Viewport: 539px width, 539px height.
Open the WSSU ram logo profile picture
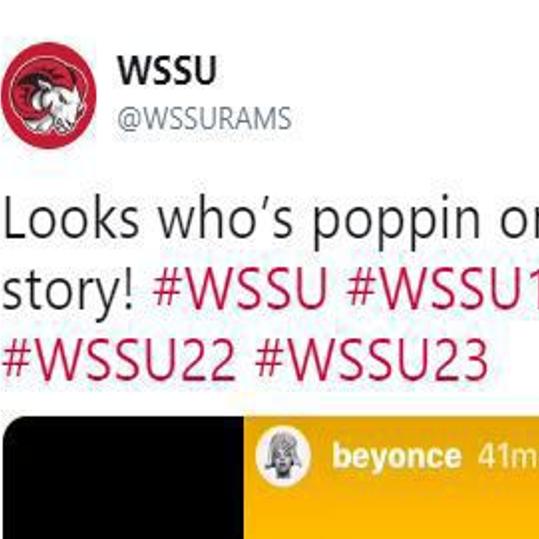(49, 95)
